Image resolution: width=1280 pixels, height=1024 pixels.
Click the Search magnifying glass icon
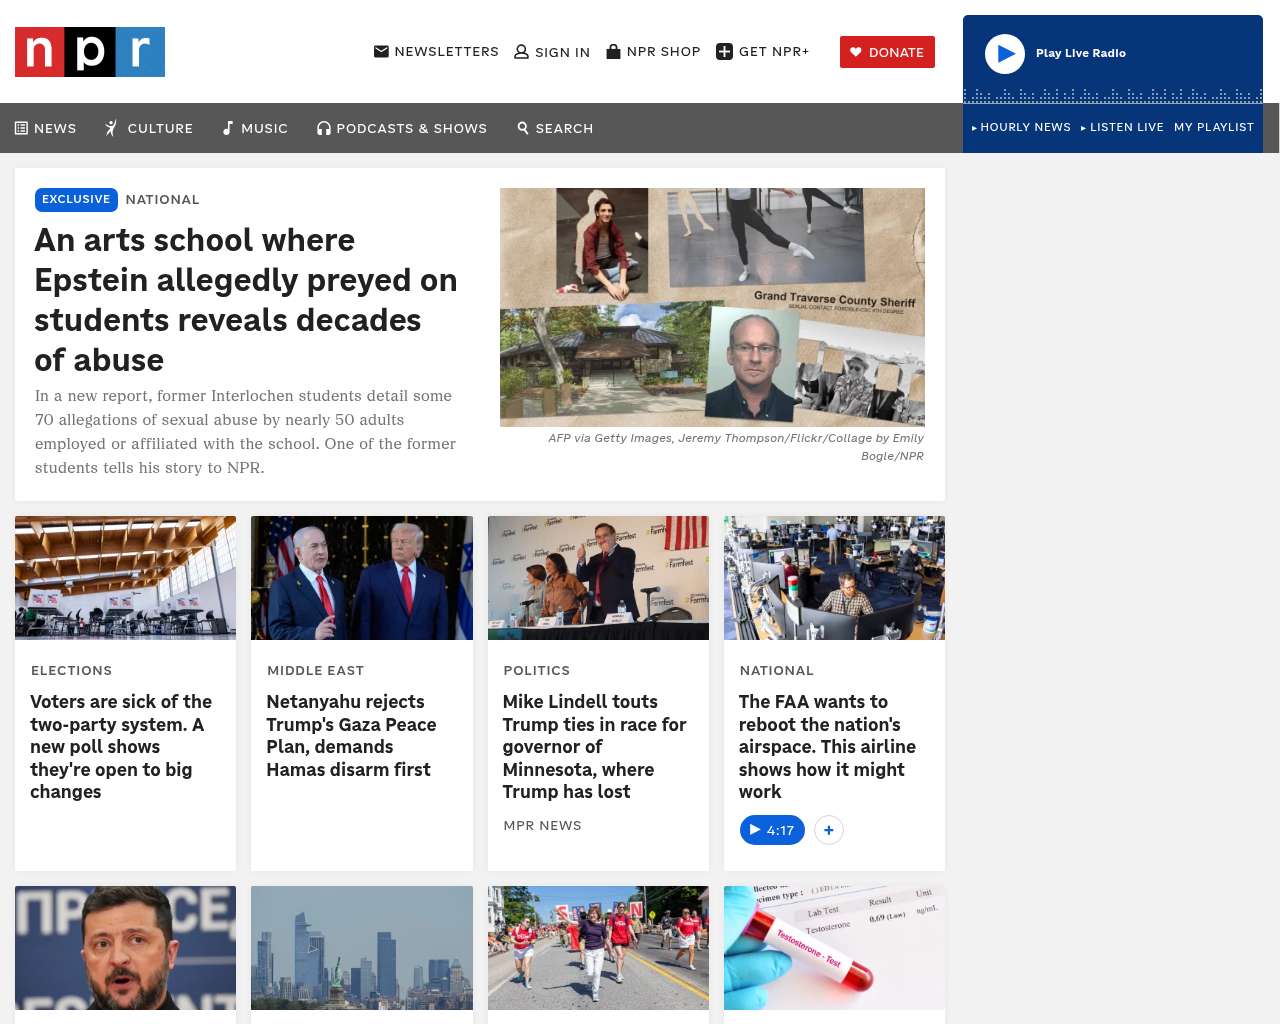pos(523,128)
